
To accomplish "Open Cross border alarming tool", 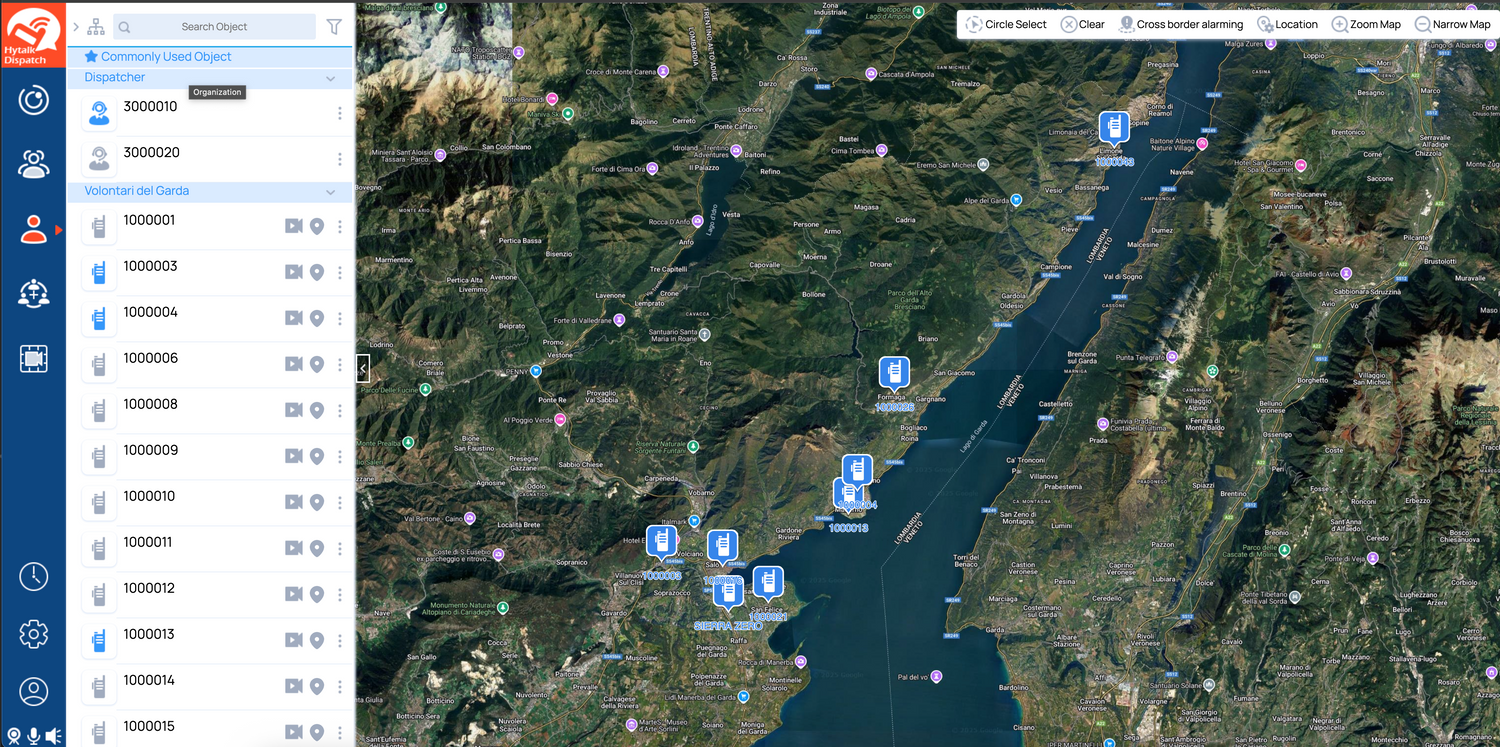I will click(1181, 24).
